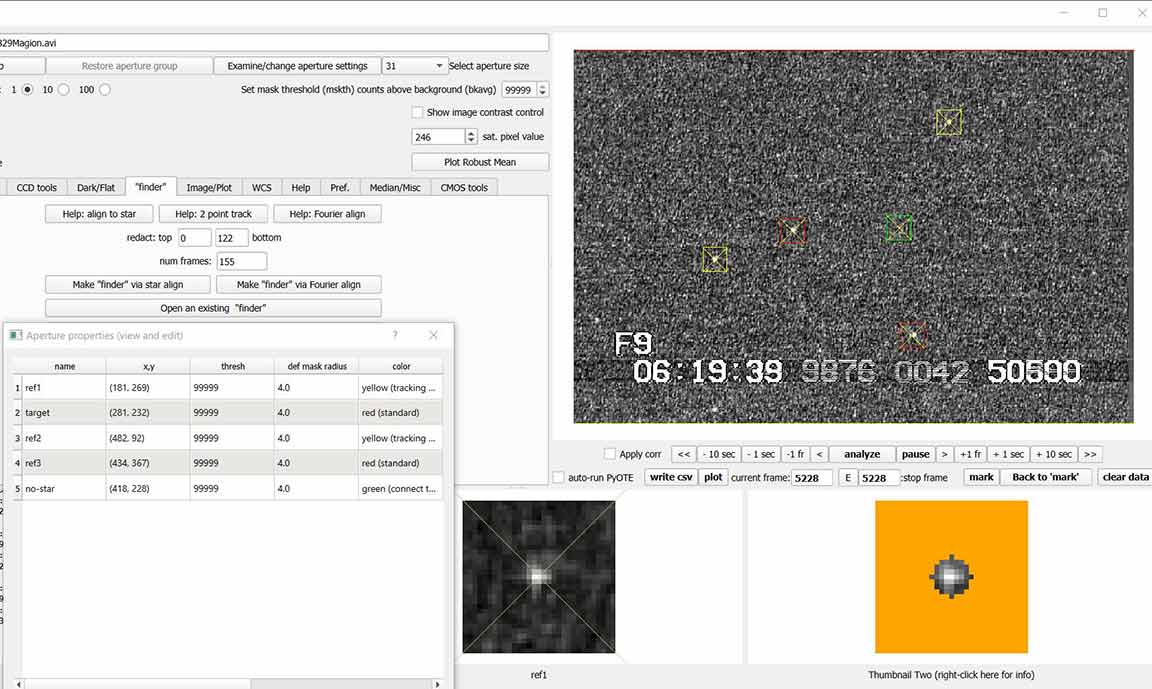Click Make "finder" via Fourier align
1152x689 pixels.
[298, 284]
